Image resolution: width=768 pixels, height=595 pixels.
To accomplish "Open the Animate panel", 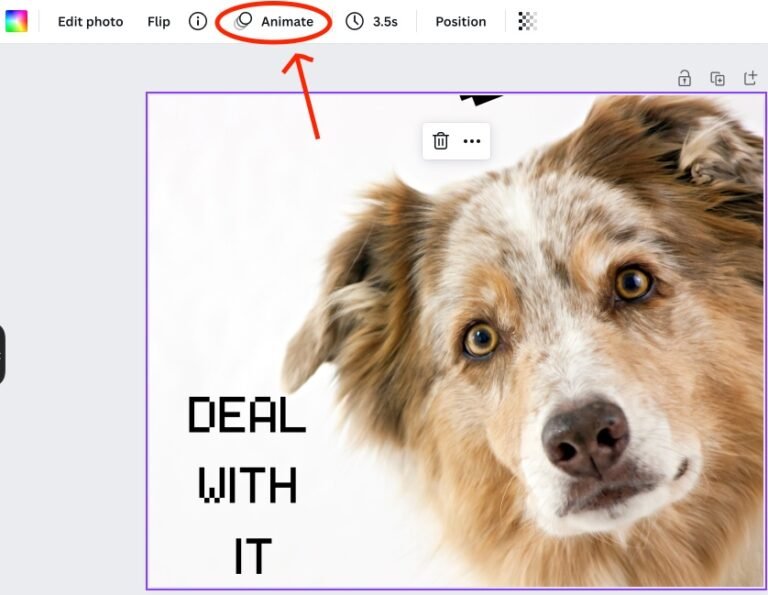I will click(274, 22).
